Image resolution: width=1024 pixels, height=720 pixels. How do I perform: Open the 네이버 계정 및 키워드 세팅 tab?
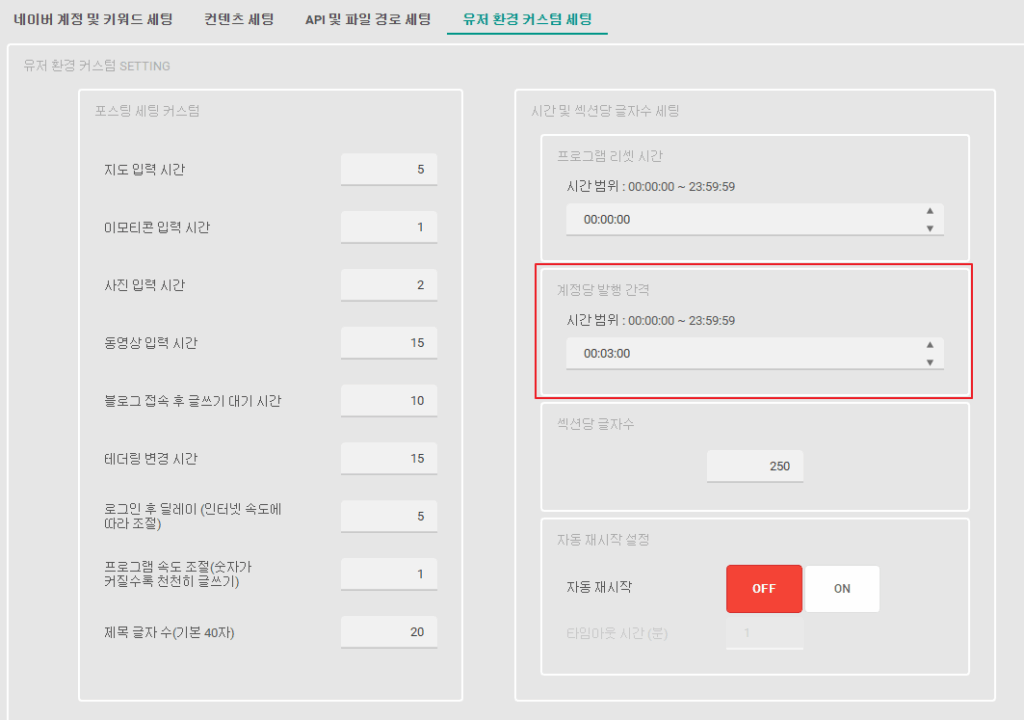point(93,19)
